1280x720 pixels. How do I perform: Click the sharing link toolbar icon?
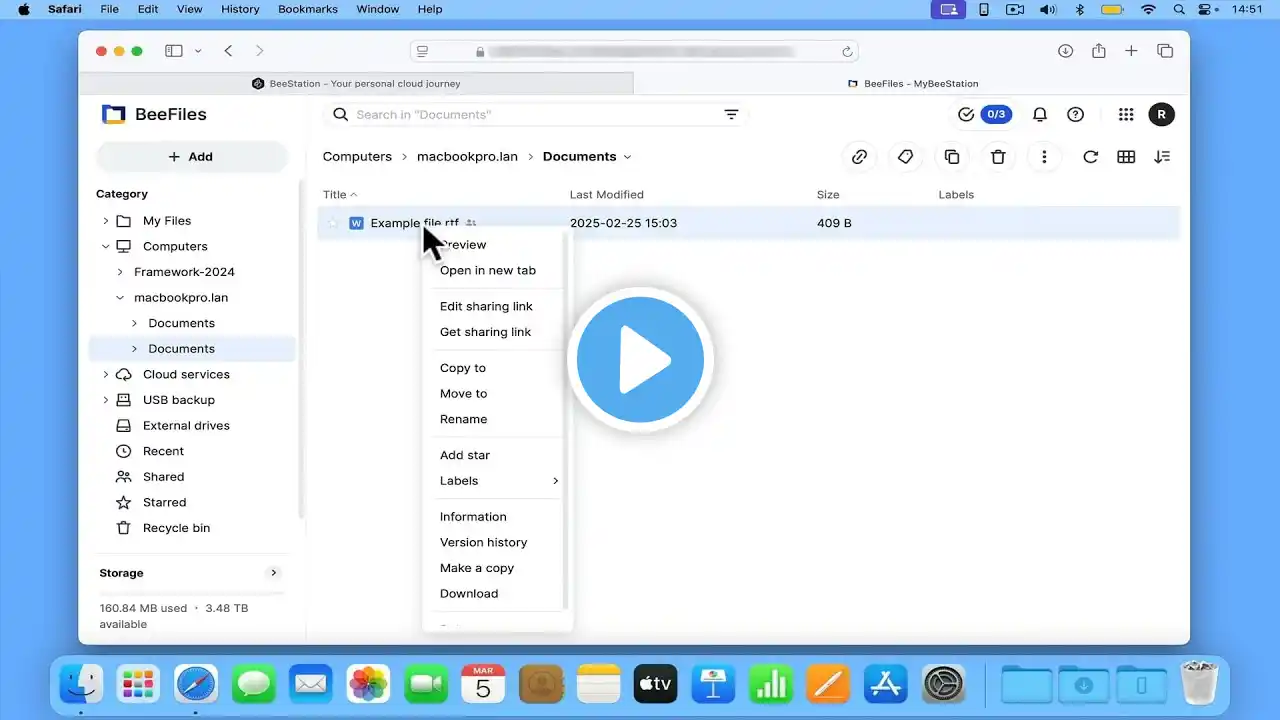(x=859, y=157)
